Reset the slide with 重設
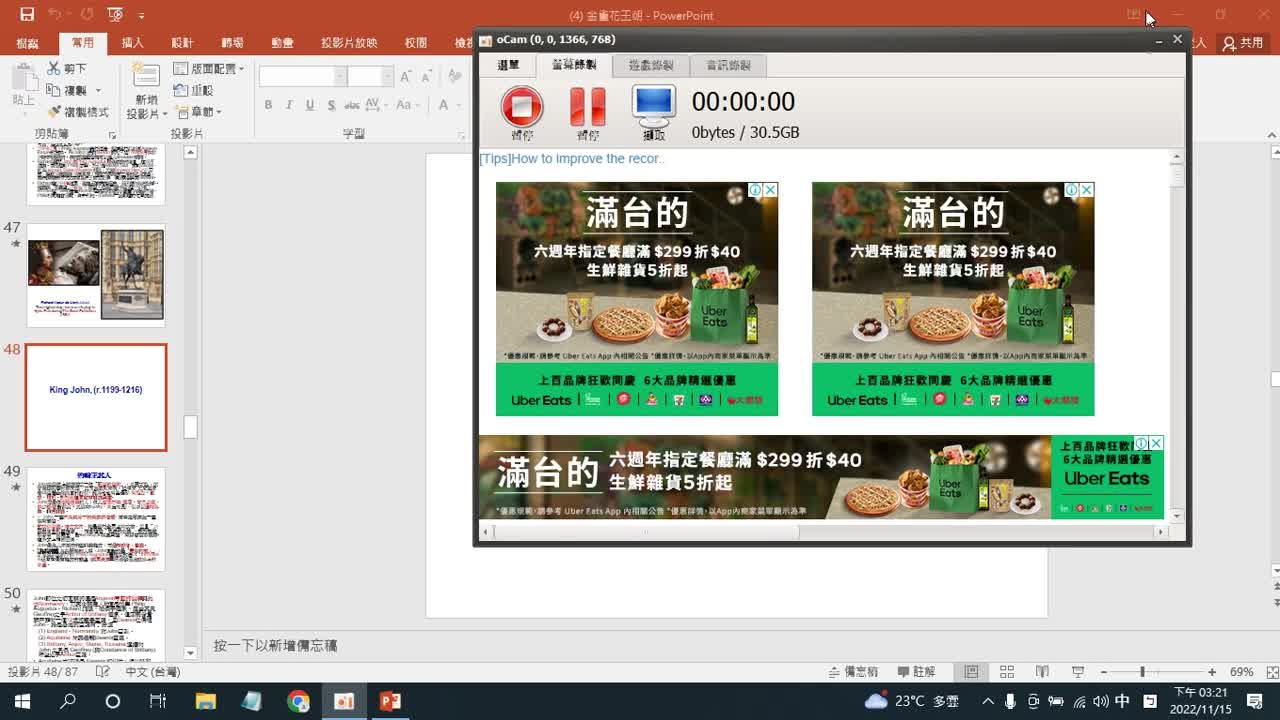Screen dimensions: 1280x720 click(194, 90)
